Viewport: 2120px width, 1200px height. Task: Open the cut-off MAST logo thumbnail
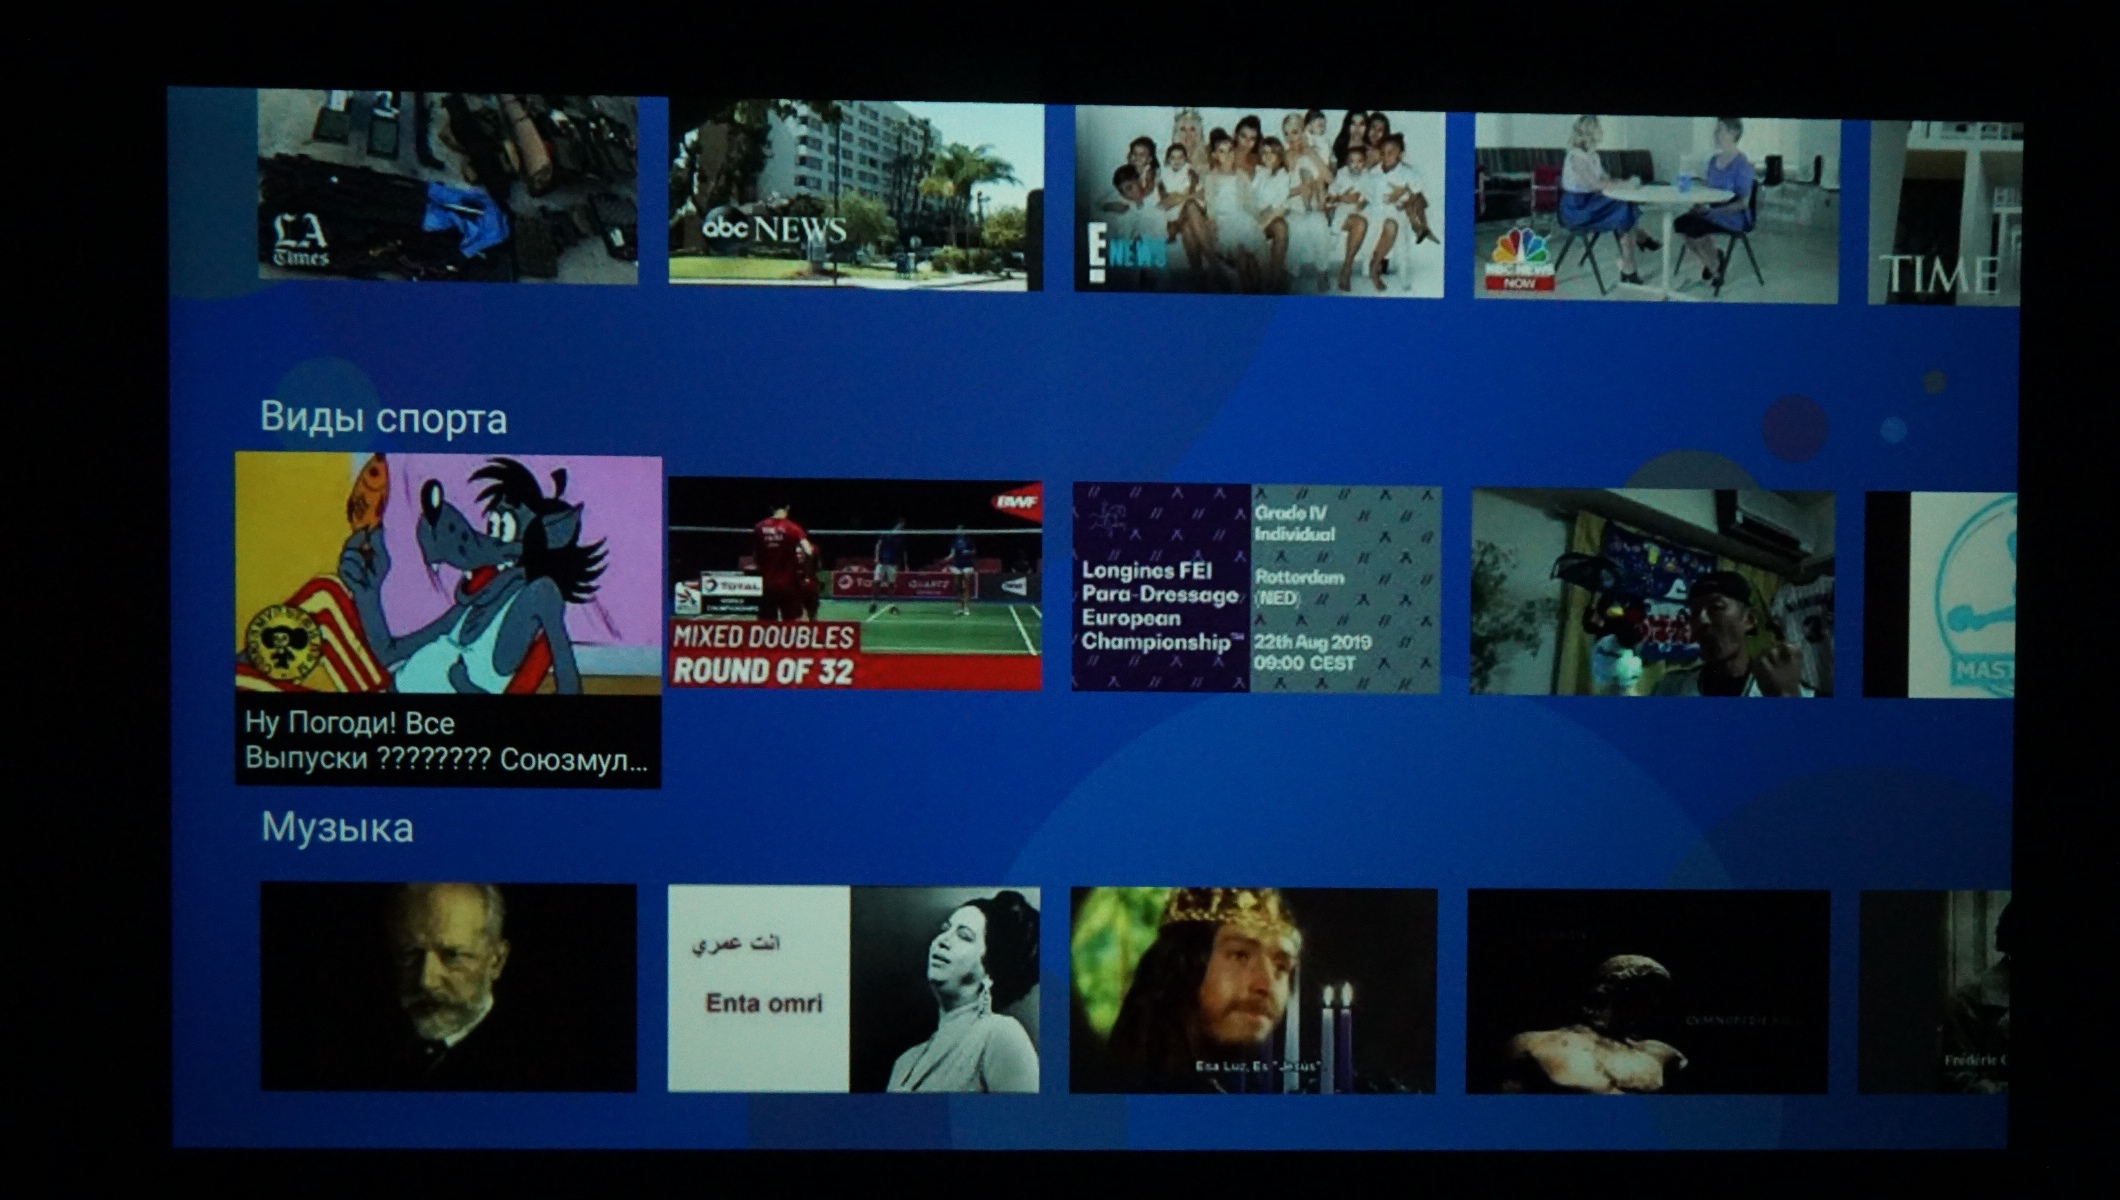point(1939,595)
